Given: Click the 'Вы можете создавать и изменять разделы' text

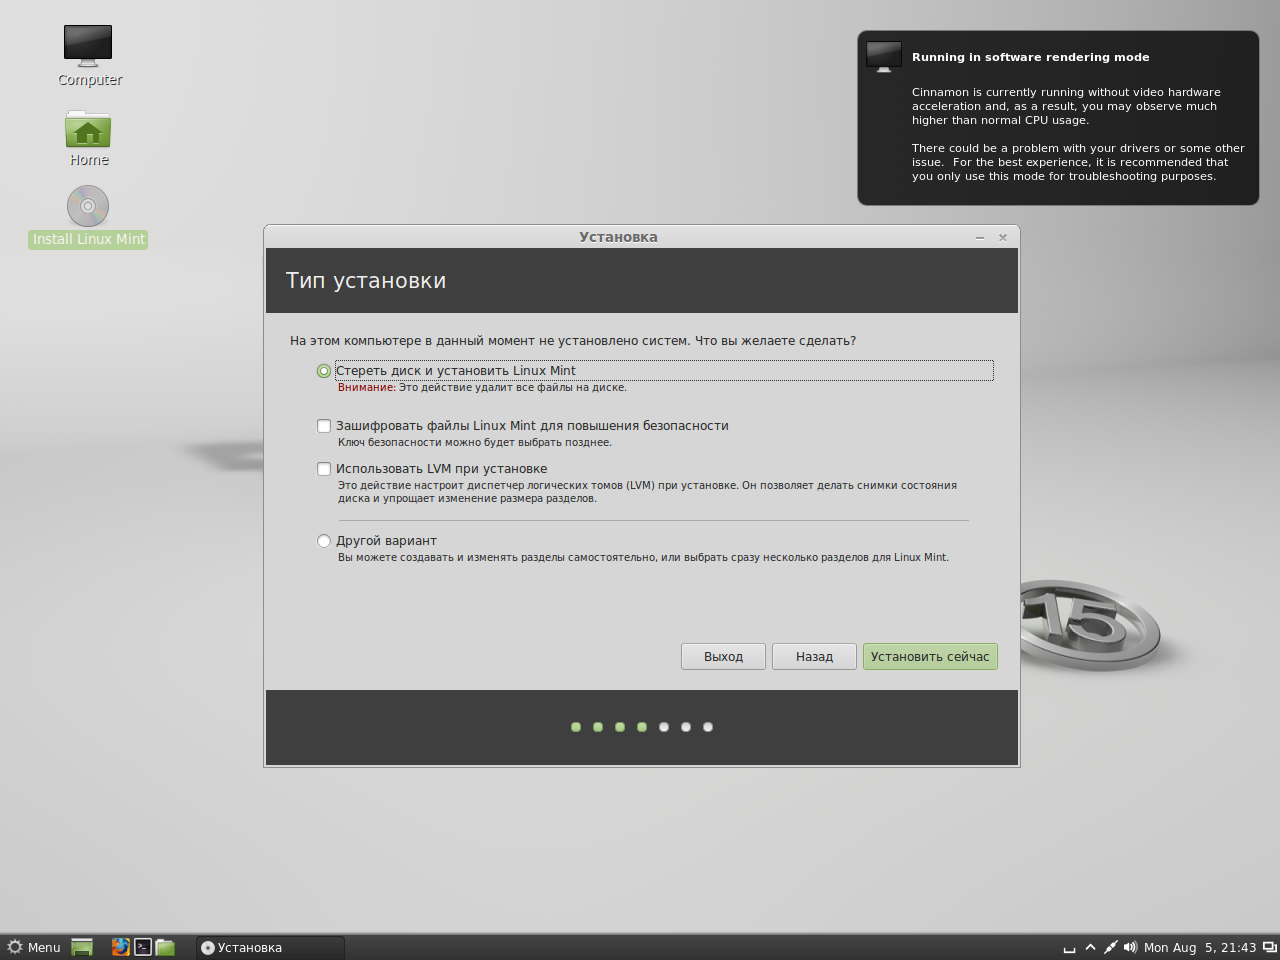Looking at the screenshot, I should 643,557.
